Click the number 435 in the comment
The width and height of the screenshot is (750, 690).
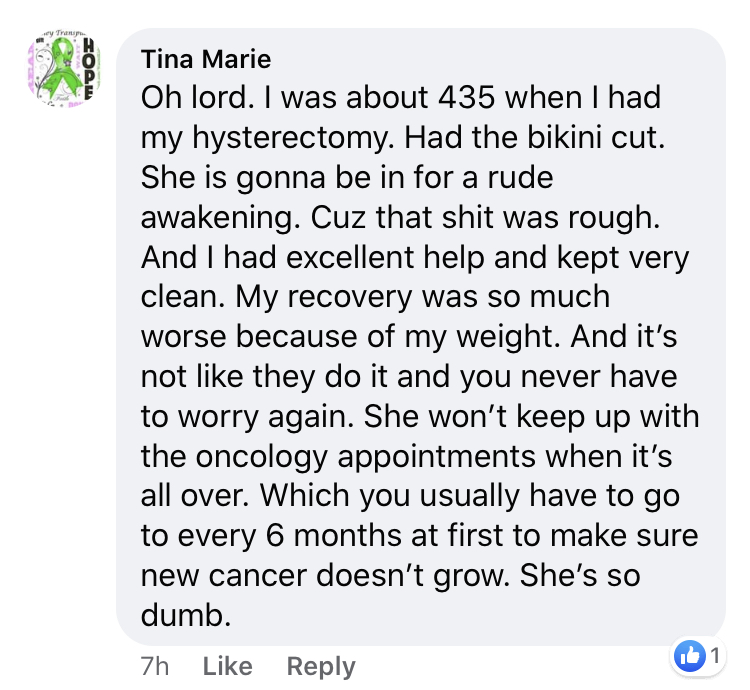[x=466, y=98]
